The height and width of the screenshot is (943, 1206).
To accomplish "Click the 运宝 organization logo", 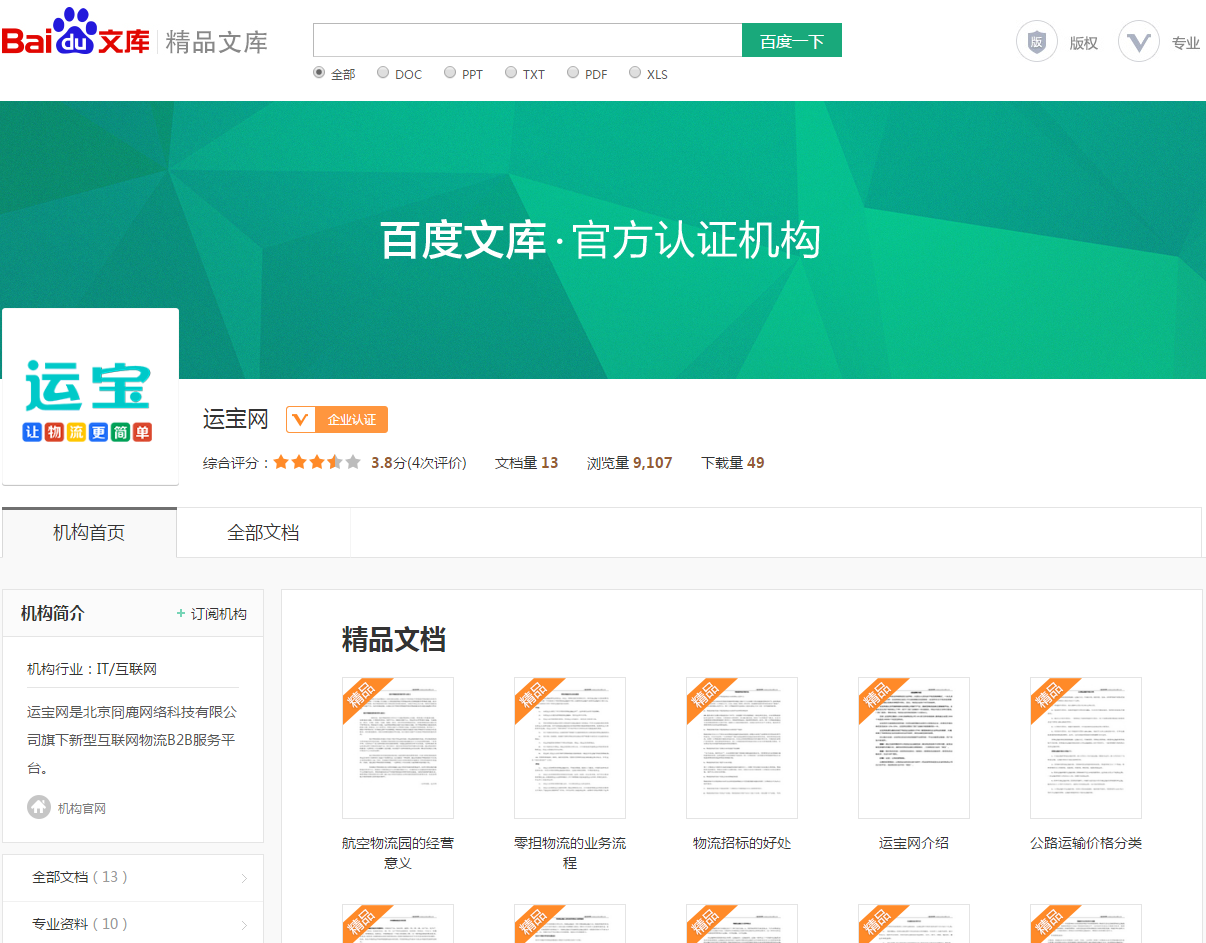I will (90, 397).
